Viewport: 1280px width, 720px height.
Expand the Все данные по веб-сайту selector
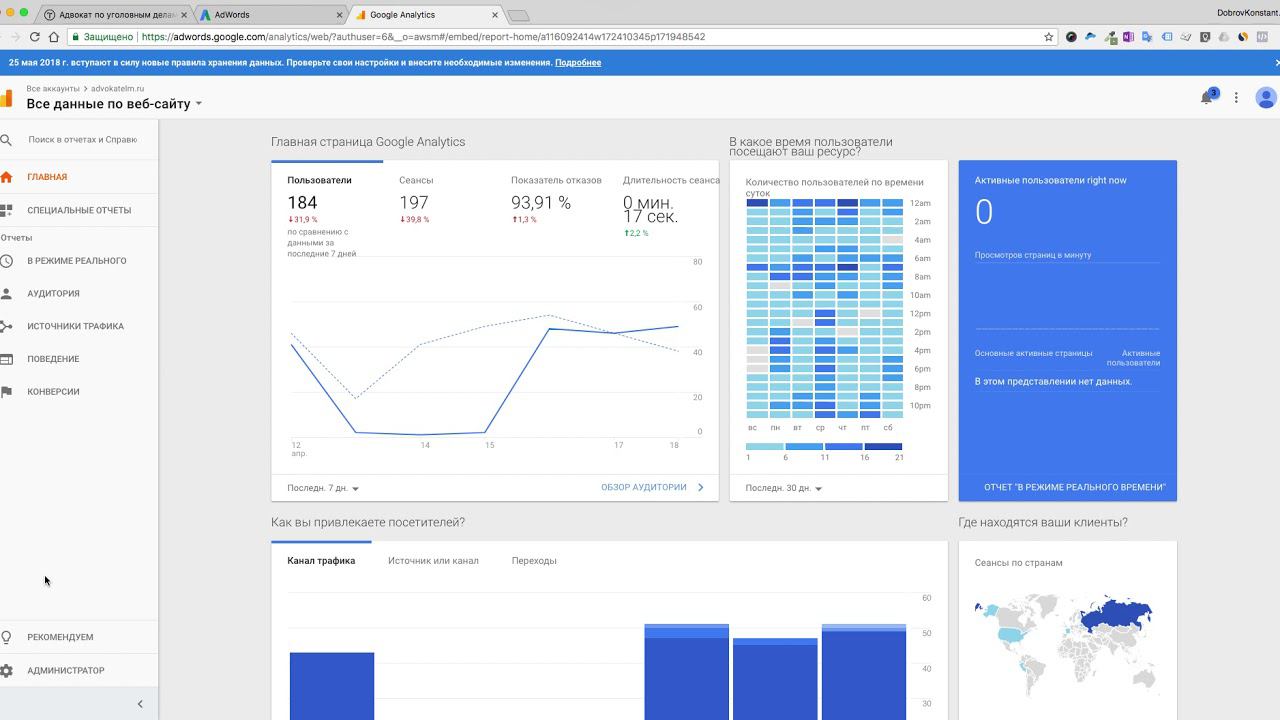114,104
